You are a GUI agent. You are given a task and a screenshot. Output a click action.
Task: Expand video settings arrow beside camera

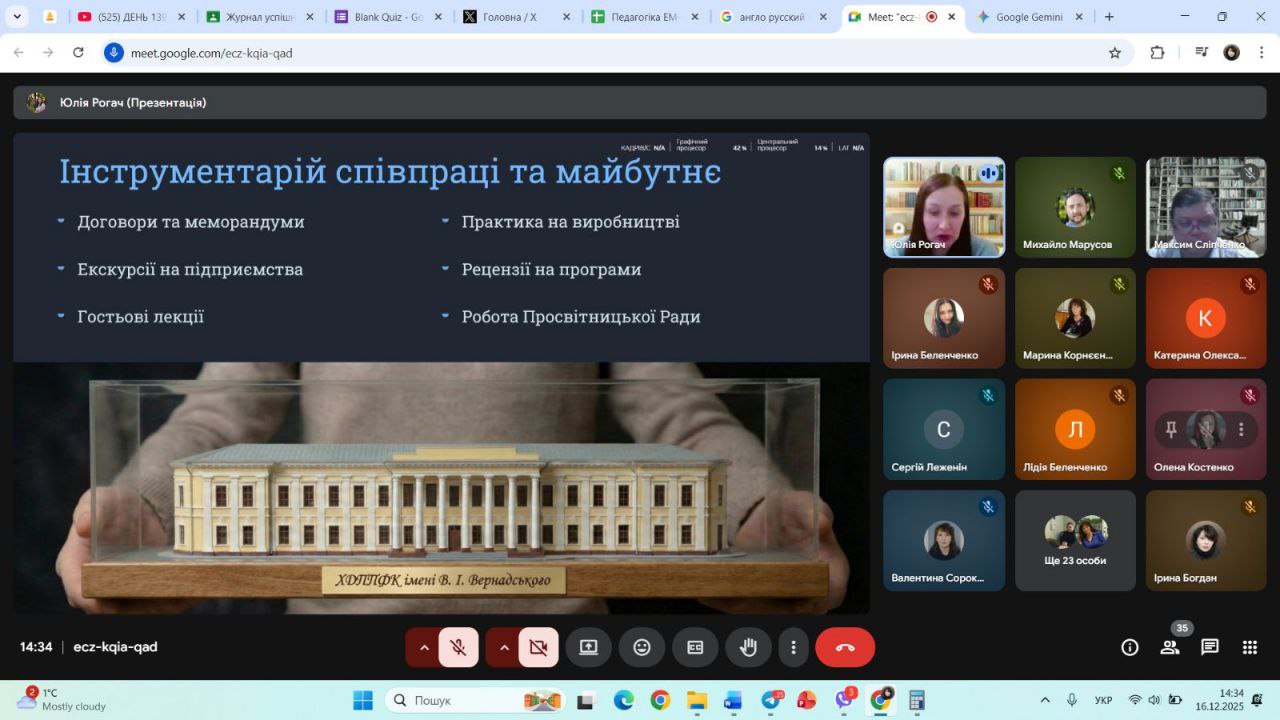[x=504, y=647]
